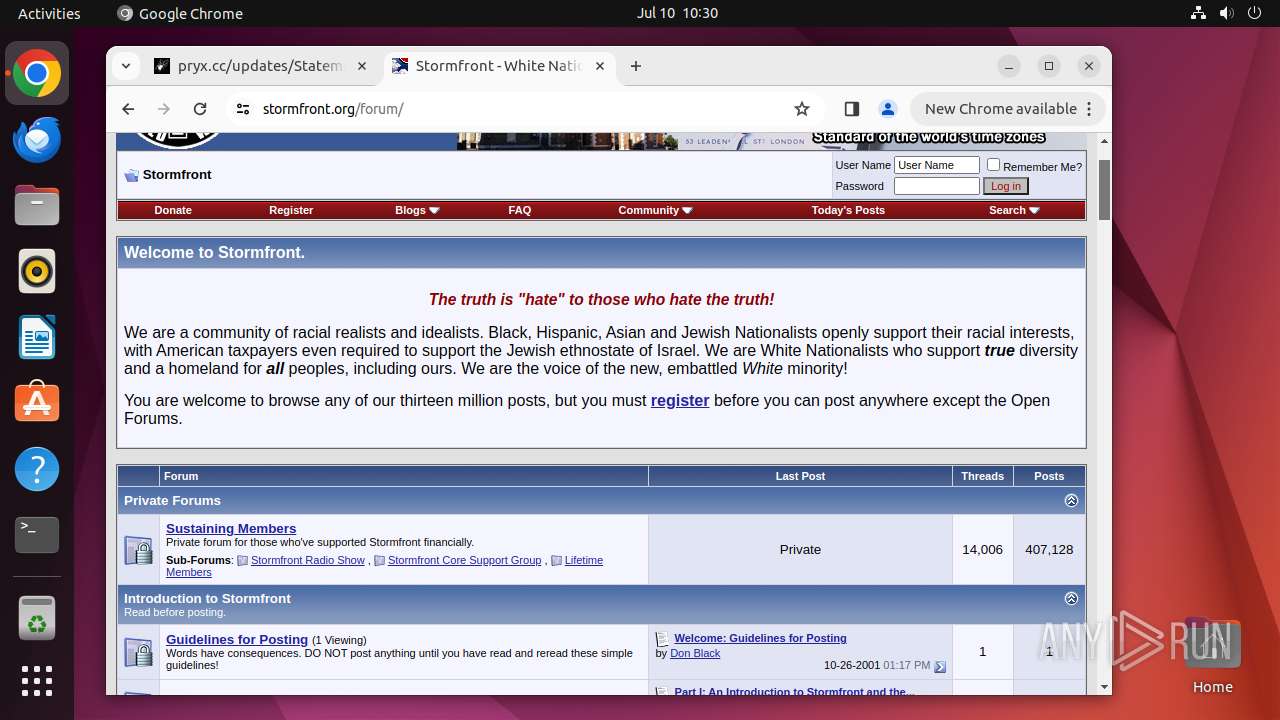Click the Guidelines for Posting forum status icon
Screen dimensions: 1280x720
coord(138,652)
